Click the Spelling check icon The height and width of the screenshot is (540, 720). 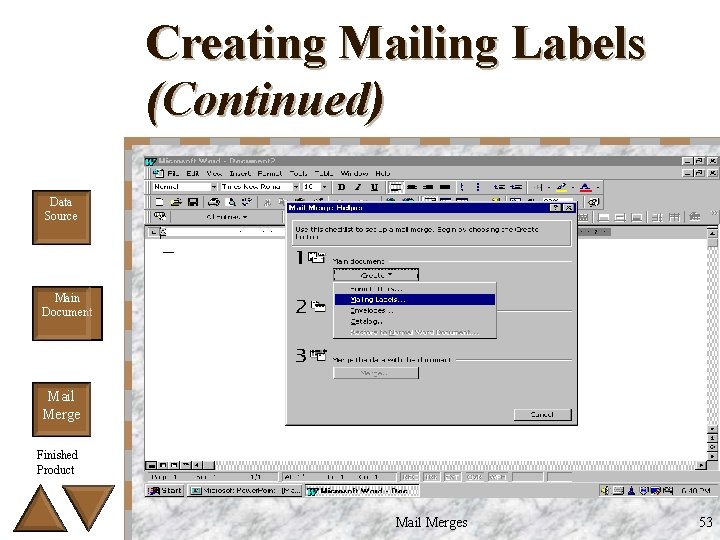click(x=247, y=202)
